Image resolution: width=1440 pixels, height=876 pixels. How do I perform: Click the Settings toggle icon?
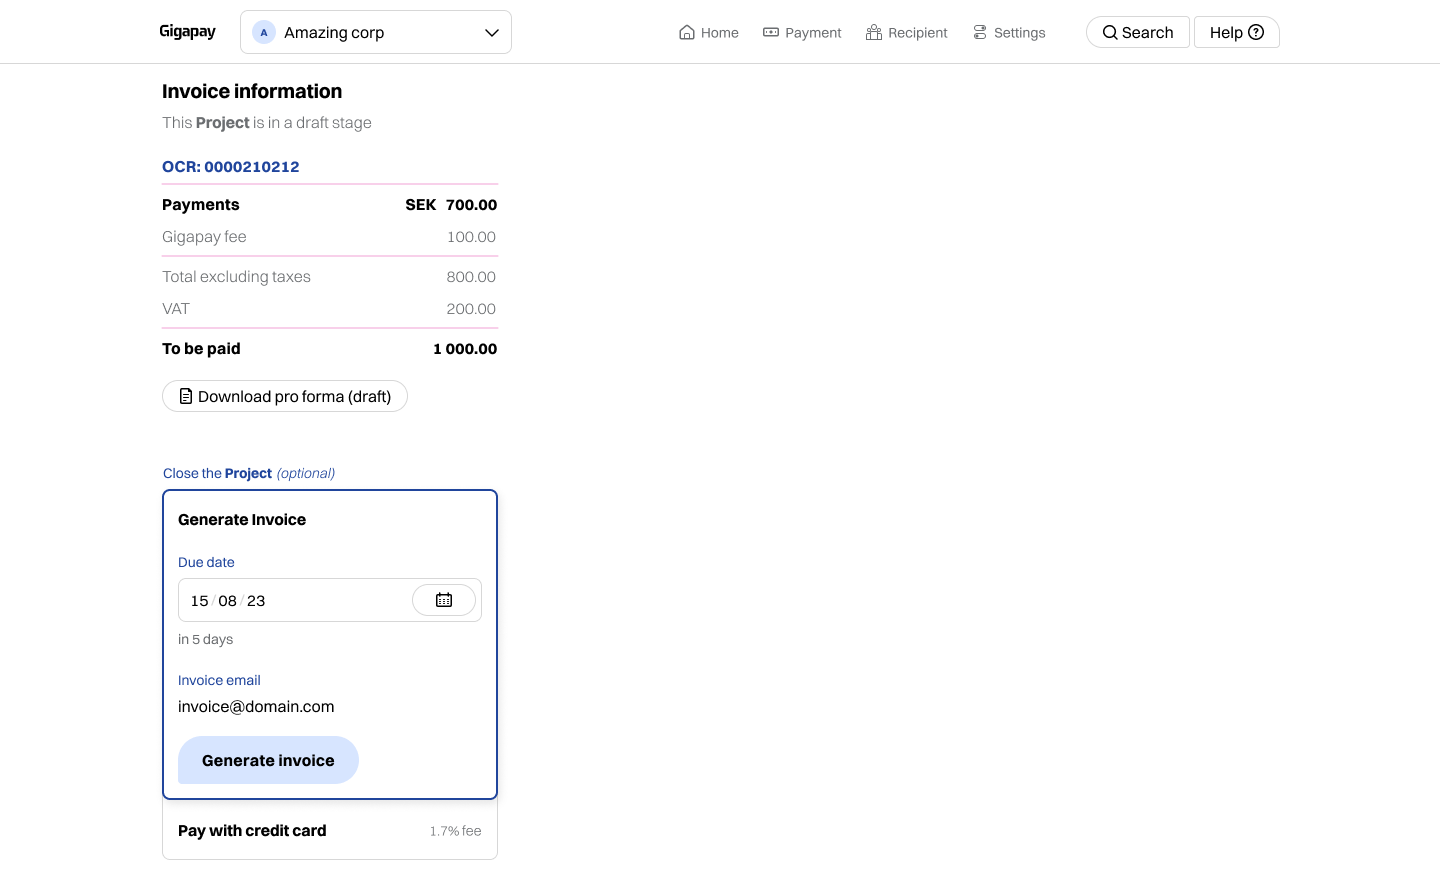tap(980, 32)
